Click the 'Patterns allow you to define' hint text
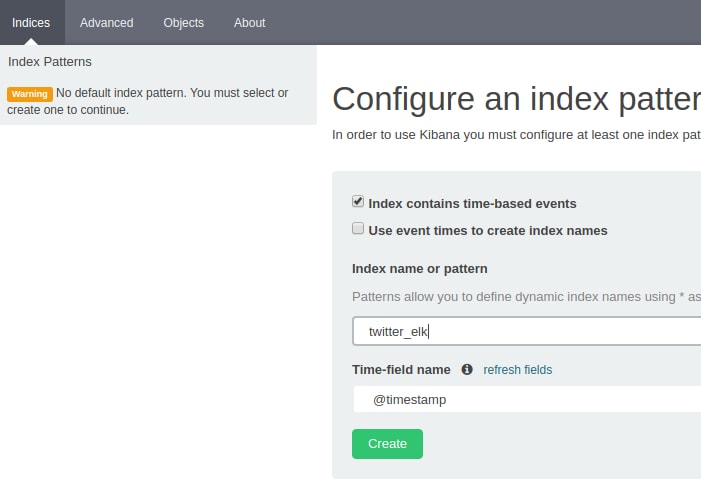 click(x=526, y=297)
